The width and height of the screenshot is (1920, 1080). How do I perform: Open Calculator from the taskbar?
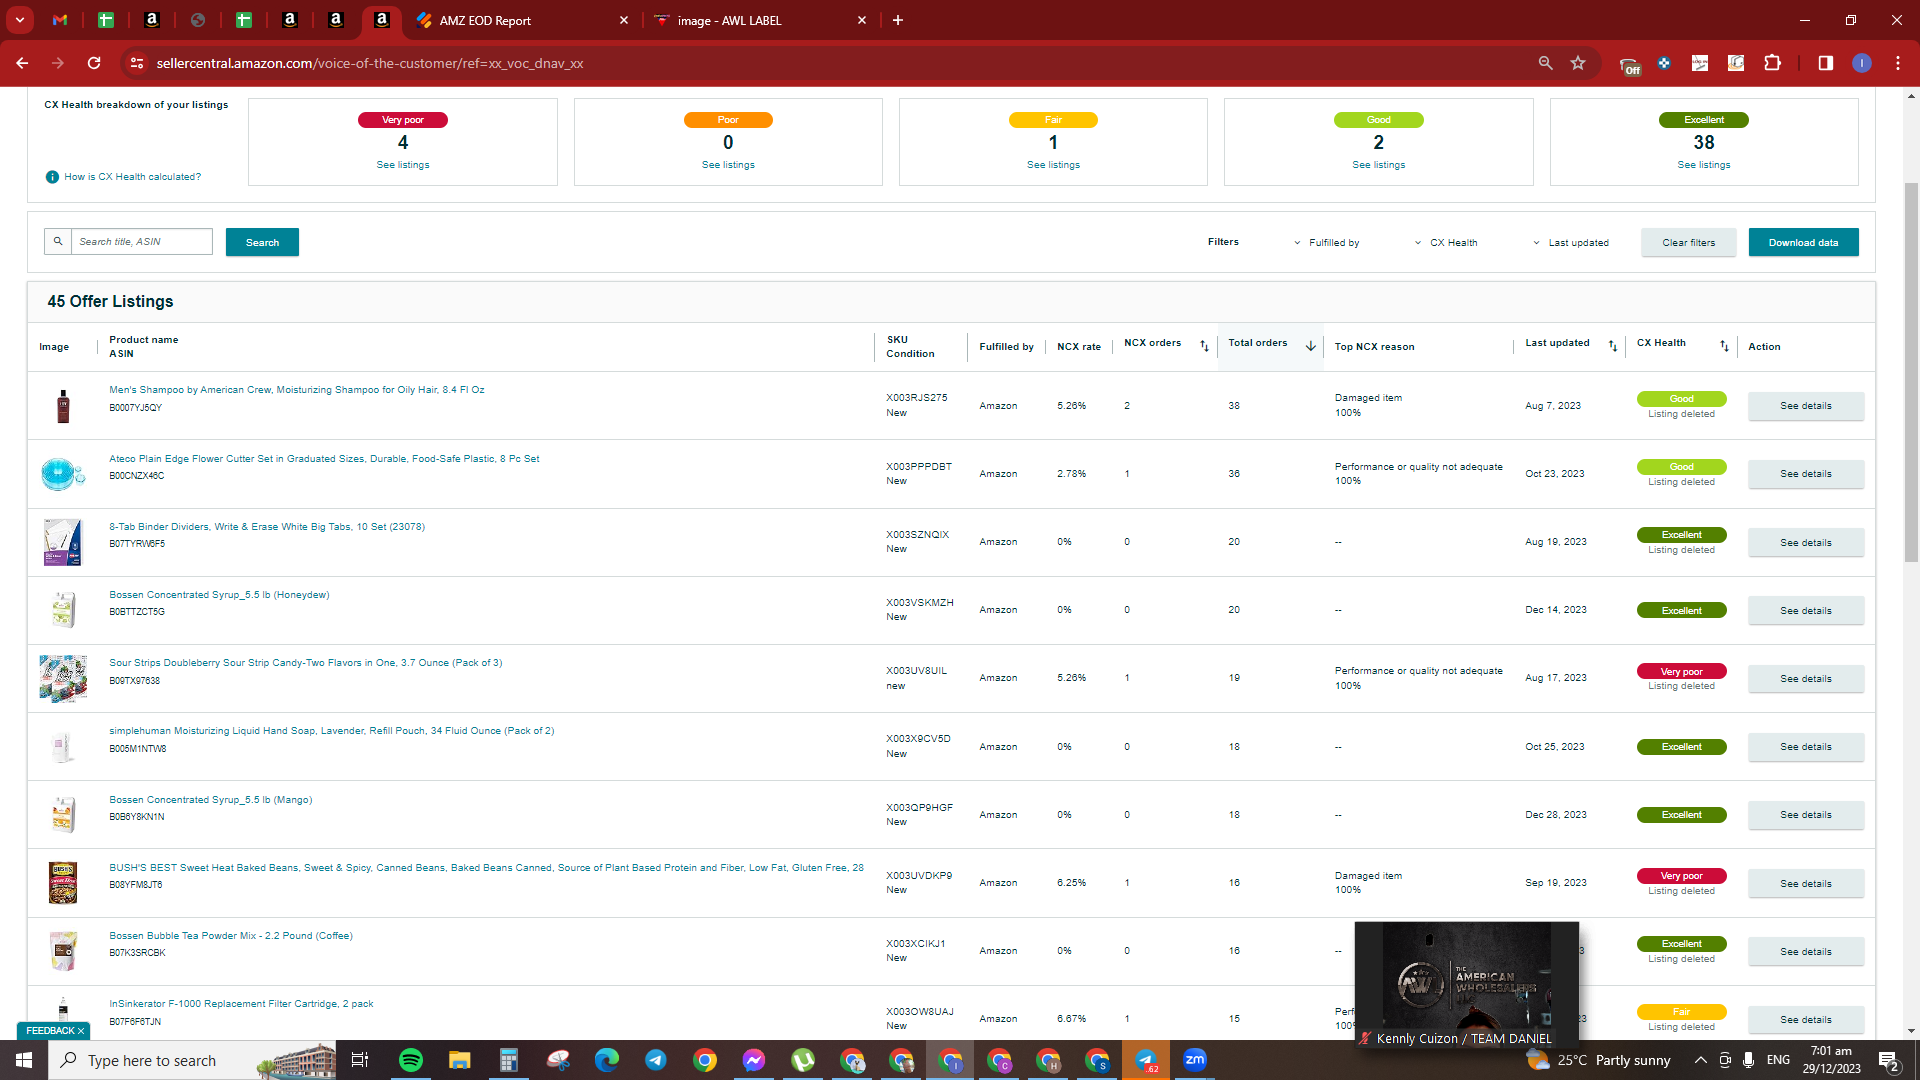coord(509,1060)
